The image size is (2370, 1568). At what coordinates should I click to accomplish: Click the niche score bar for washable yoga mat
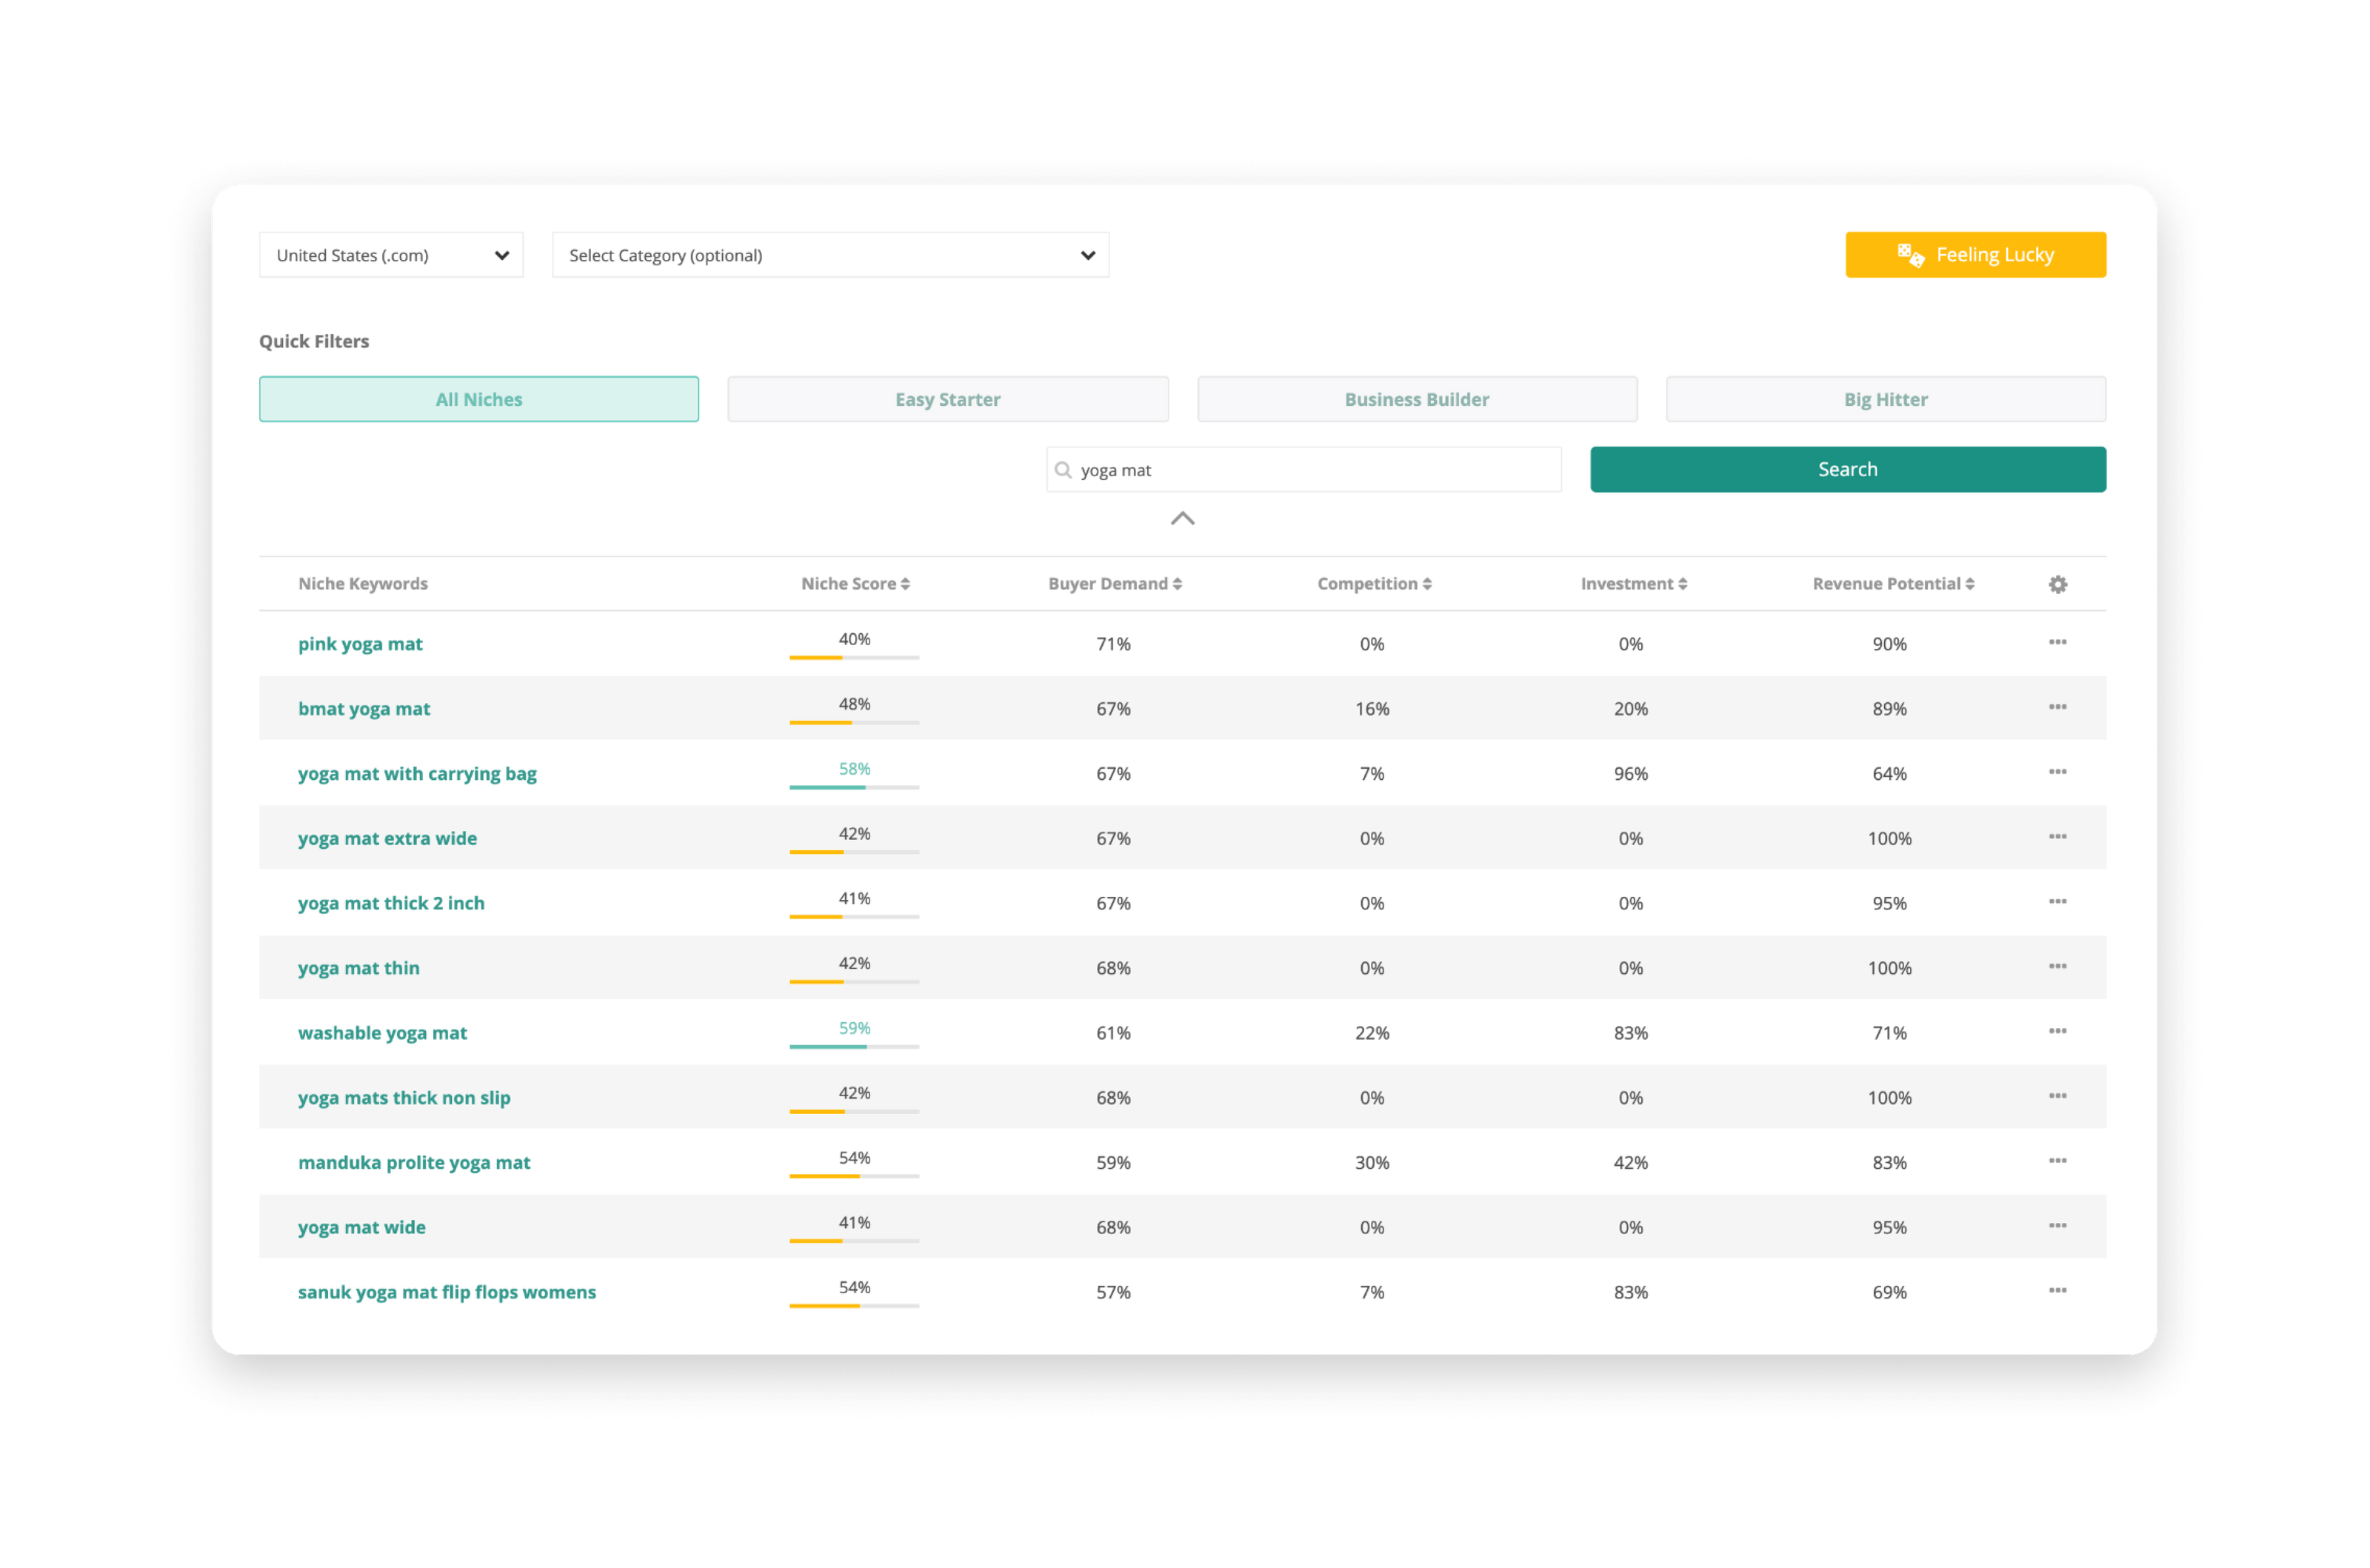pyautogui.click(x=853, y=1046)
